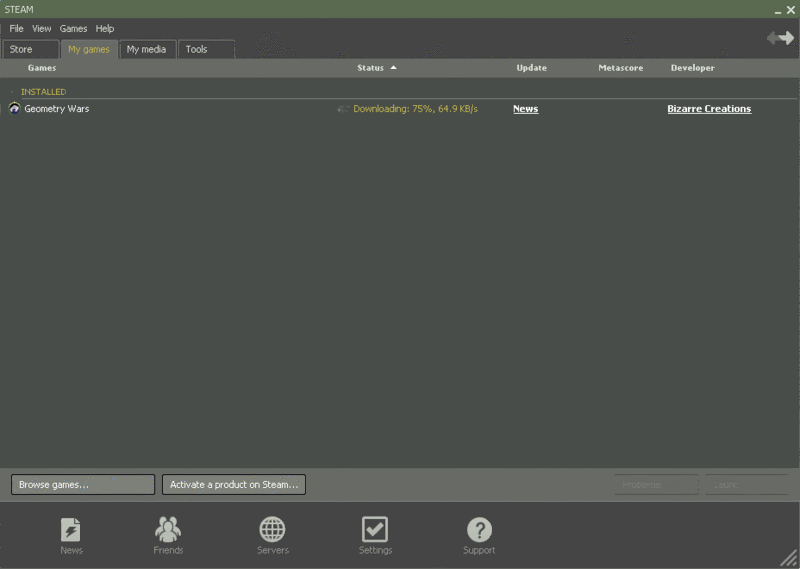Toggle the Status column sort arrow
Screen dimensions: 800x569
393,67
